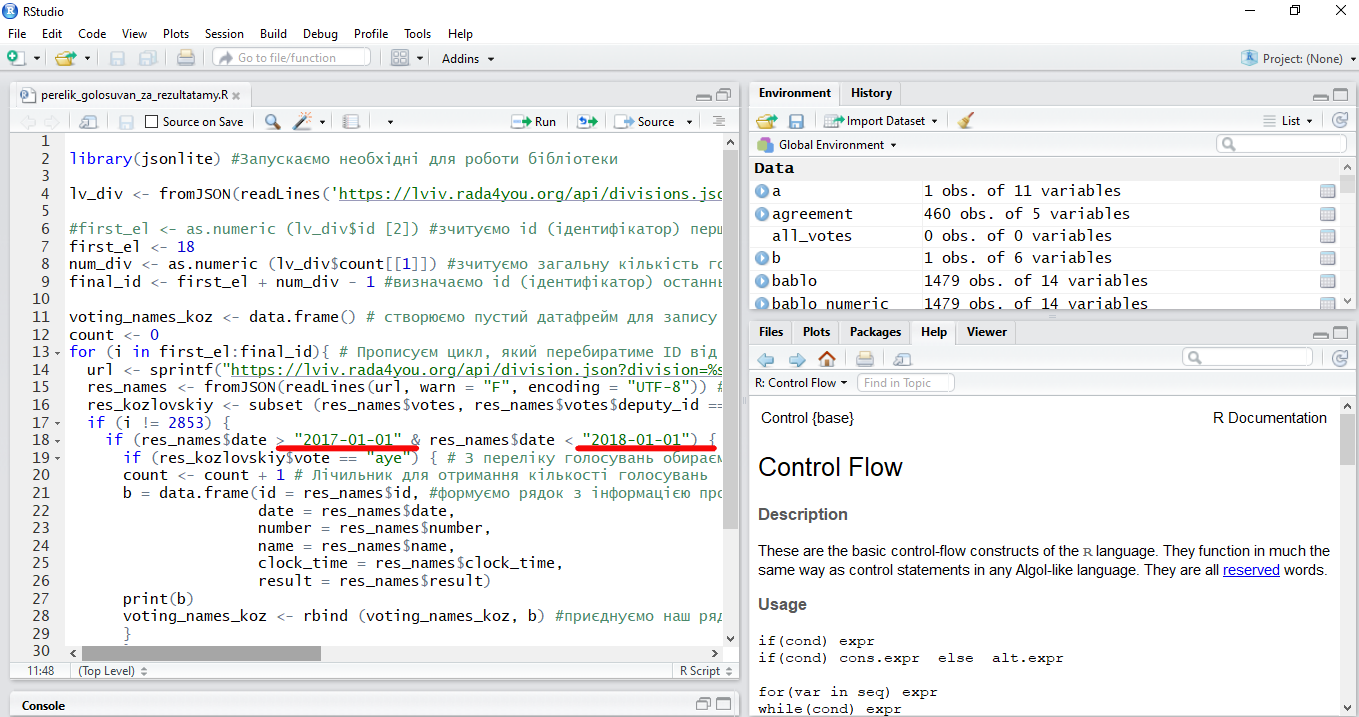Collapse the for loop at line 13
Screen dimensions: 1359x717
pos(58,352)
